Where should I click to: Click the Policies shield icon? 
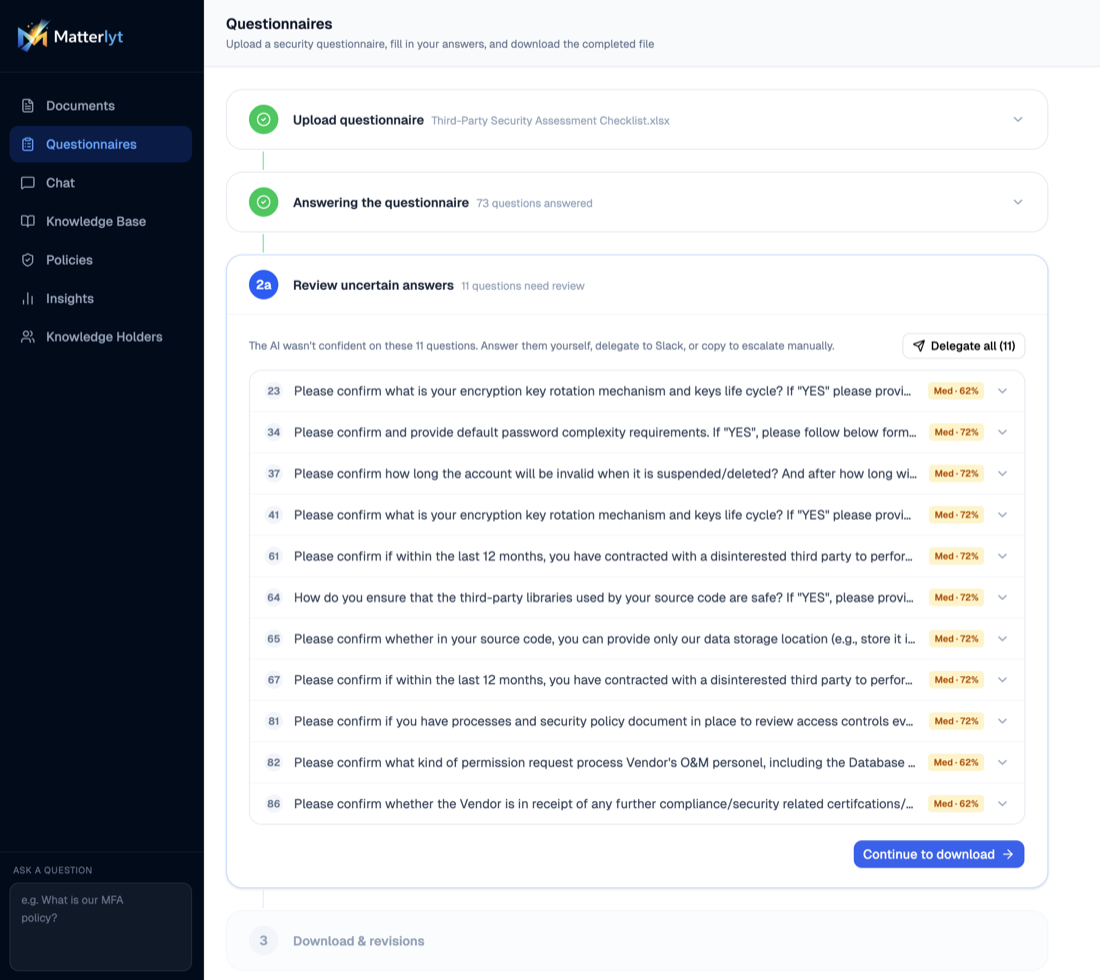pyautogui.click(x=27, y=260)
